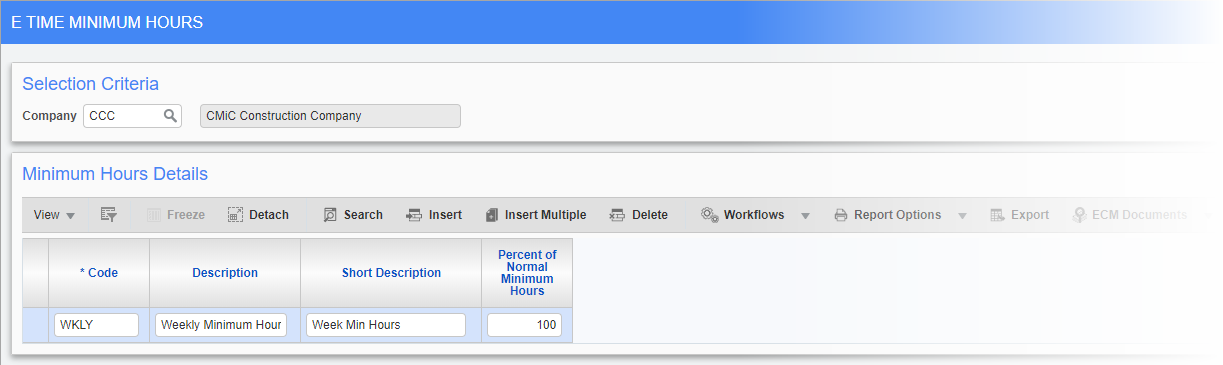This screenshot has width=1223, height=365.
Task: Click the Report Options printer button
Action: point(888,215)
